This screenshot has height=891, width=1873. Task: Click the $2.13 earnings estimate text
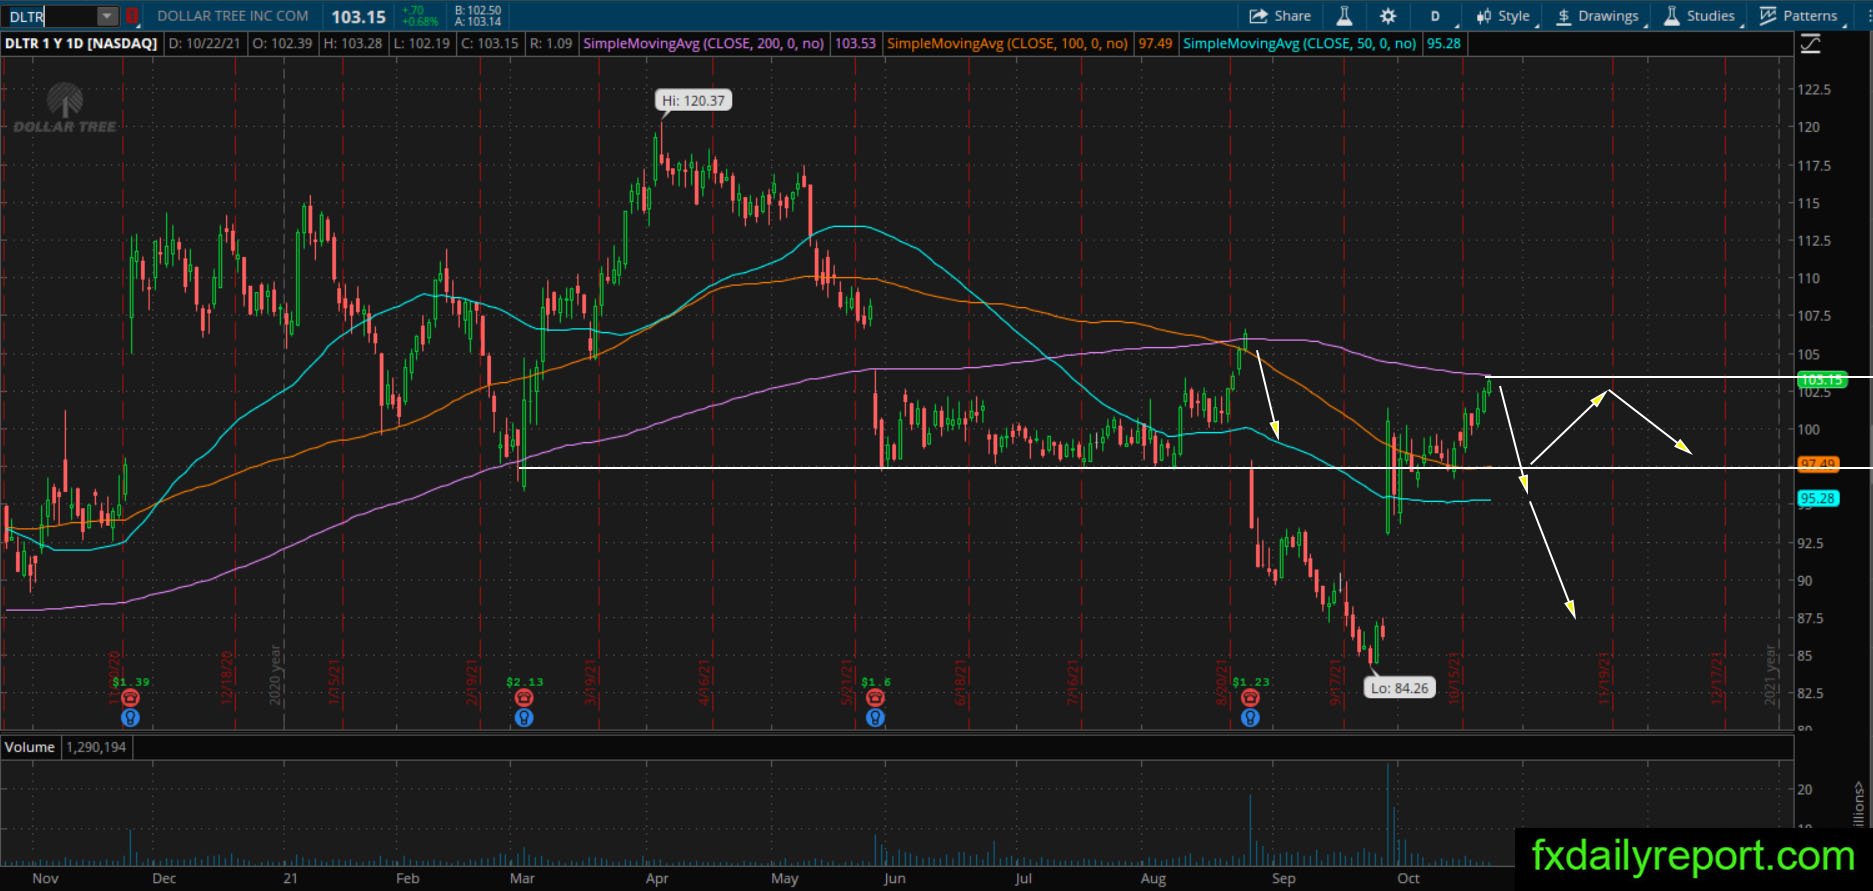tap(525, 682)
